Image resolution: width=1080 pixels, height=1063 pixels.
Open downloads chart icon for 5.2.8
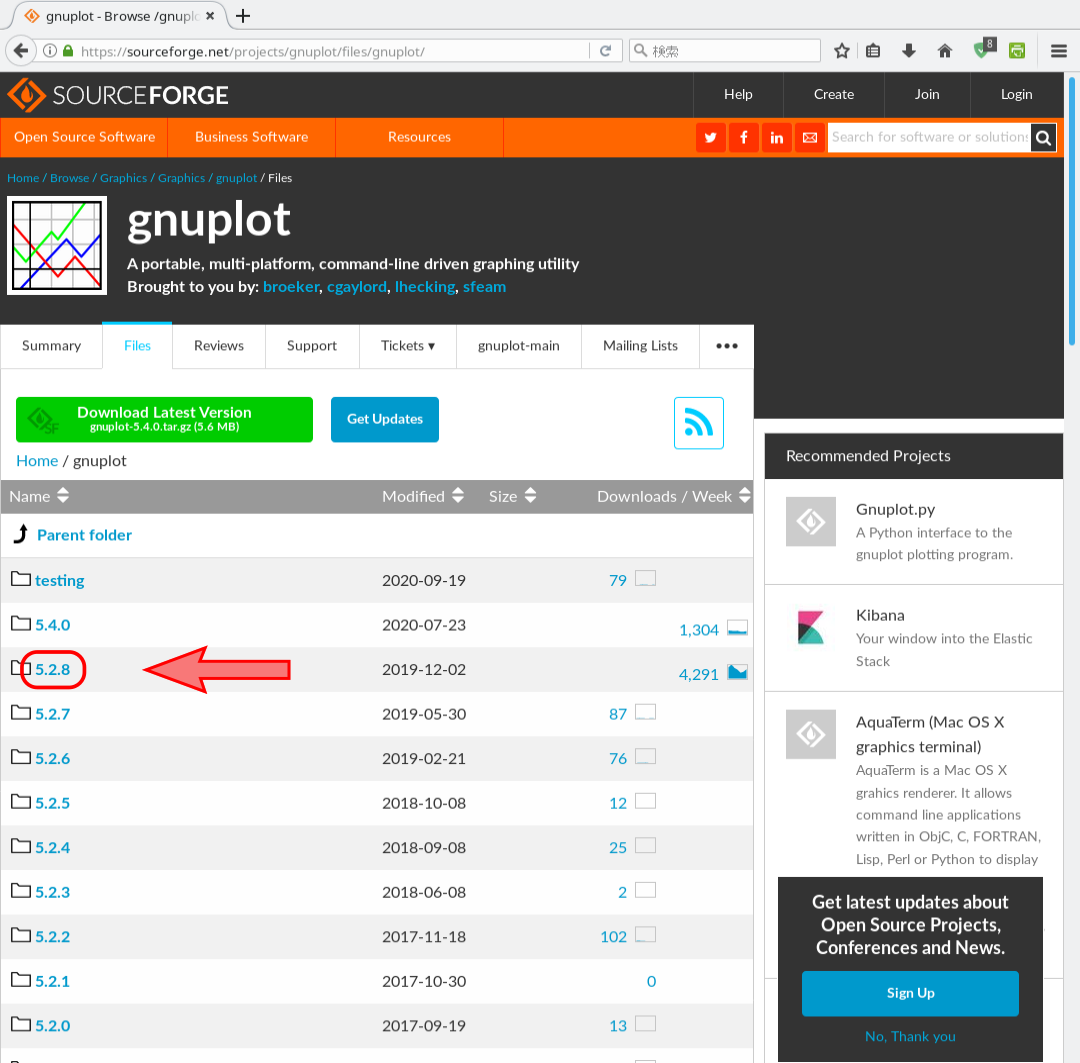click(x=738, y=672)
